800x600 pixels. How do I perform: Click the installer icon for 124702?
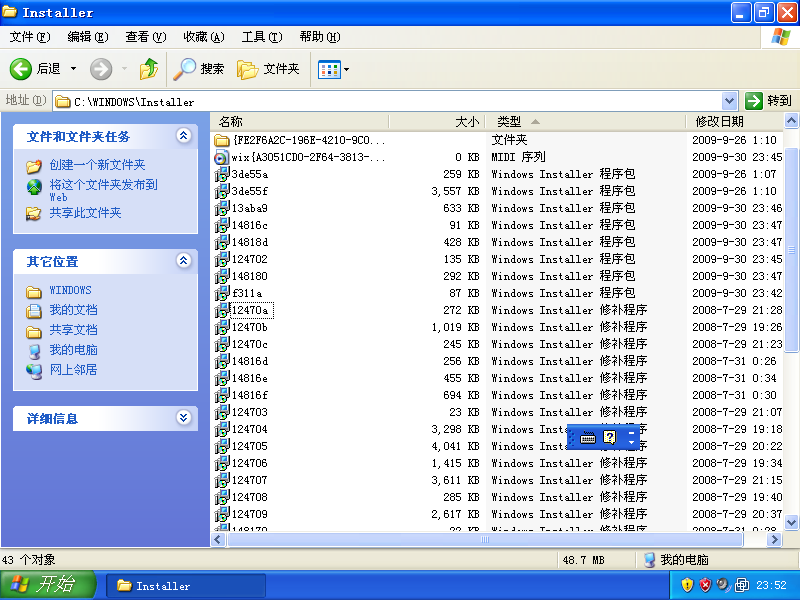pyautogui.click(x=221, y=259)
